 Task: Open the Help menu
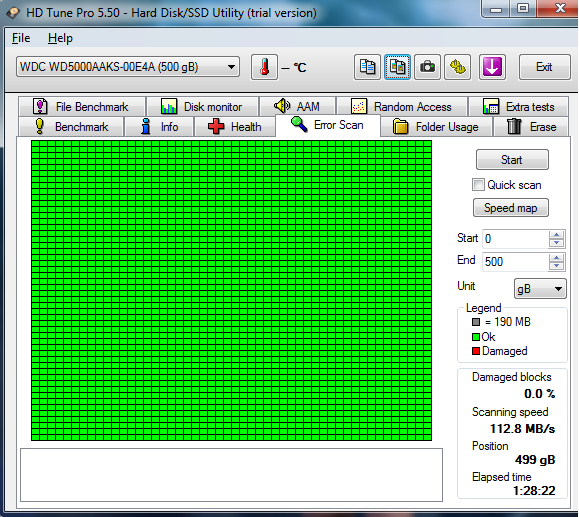[x=60, y=38]
